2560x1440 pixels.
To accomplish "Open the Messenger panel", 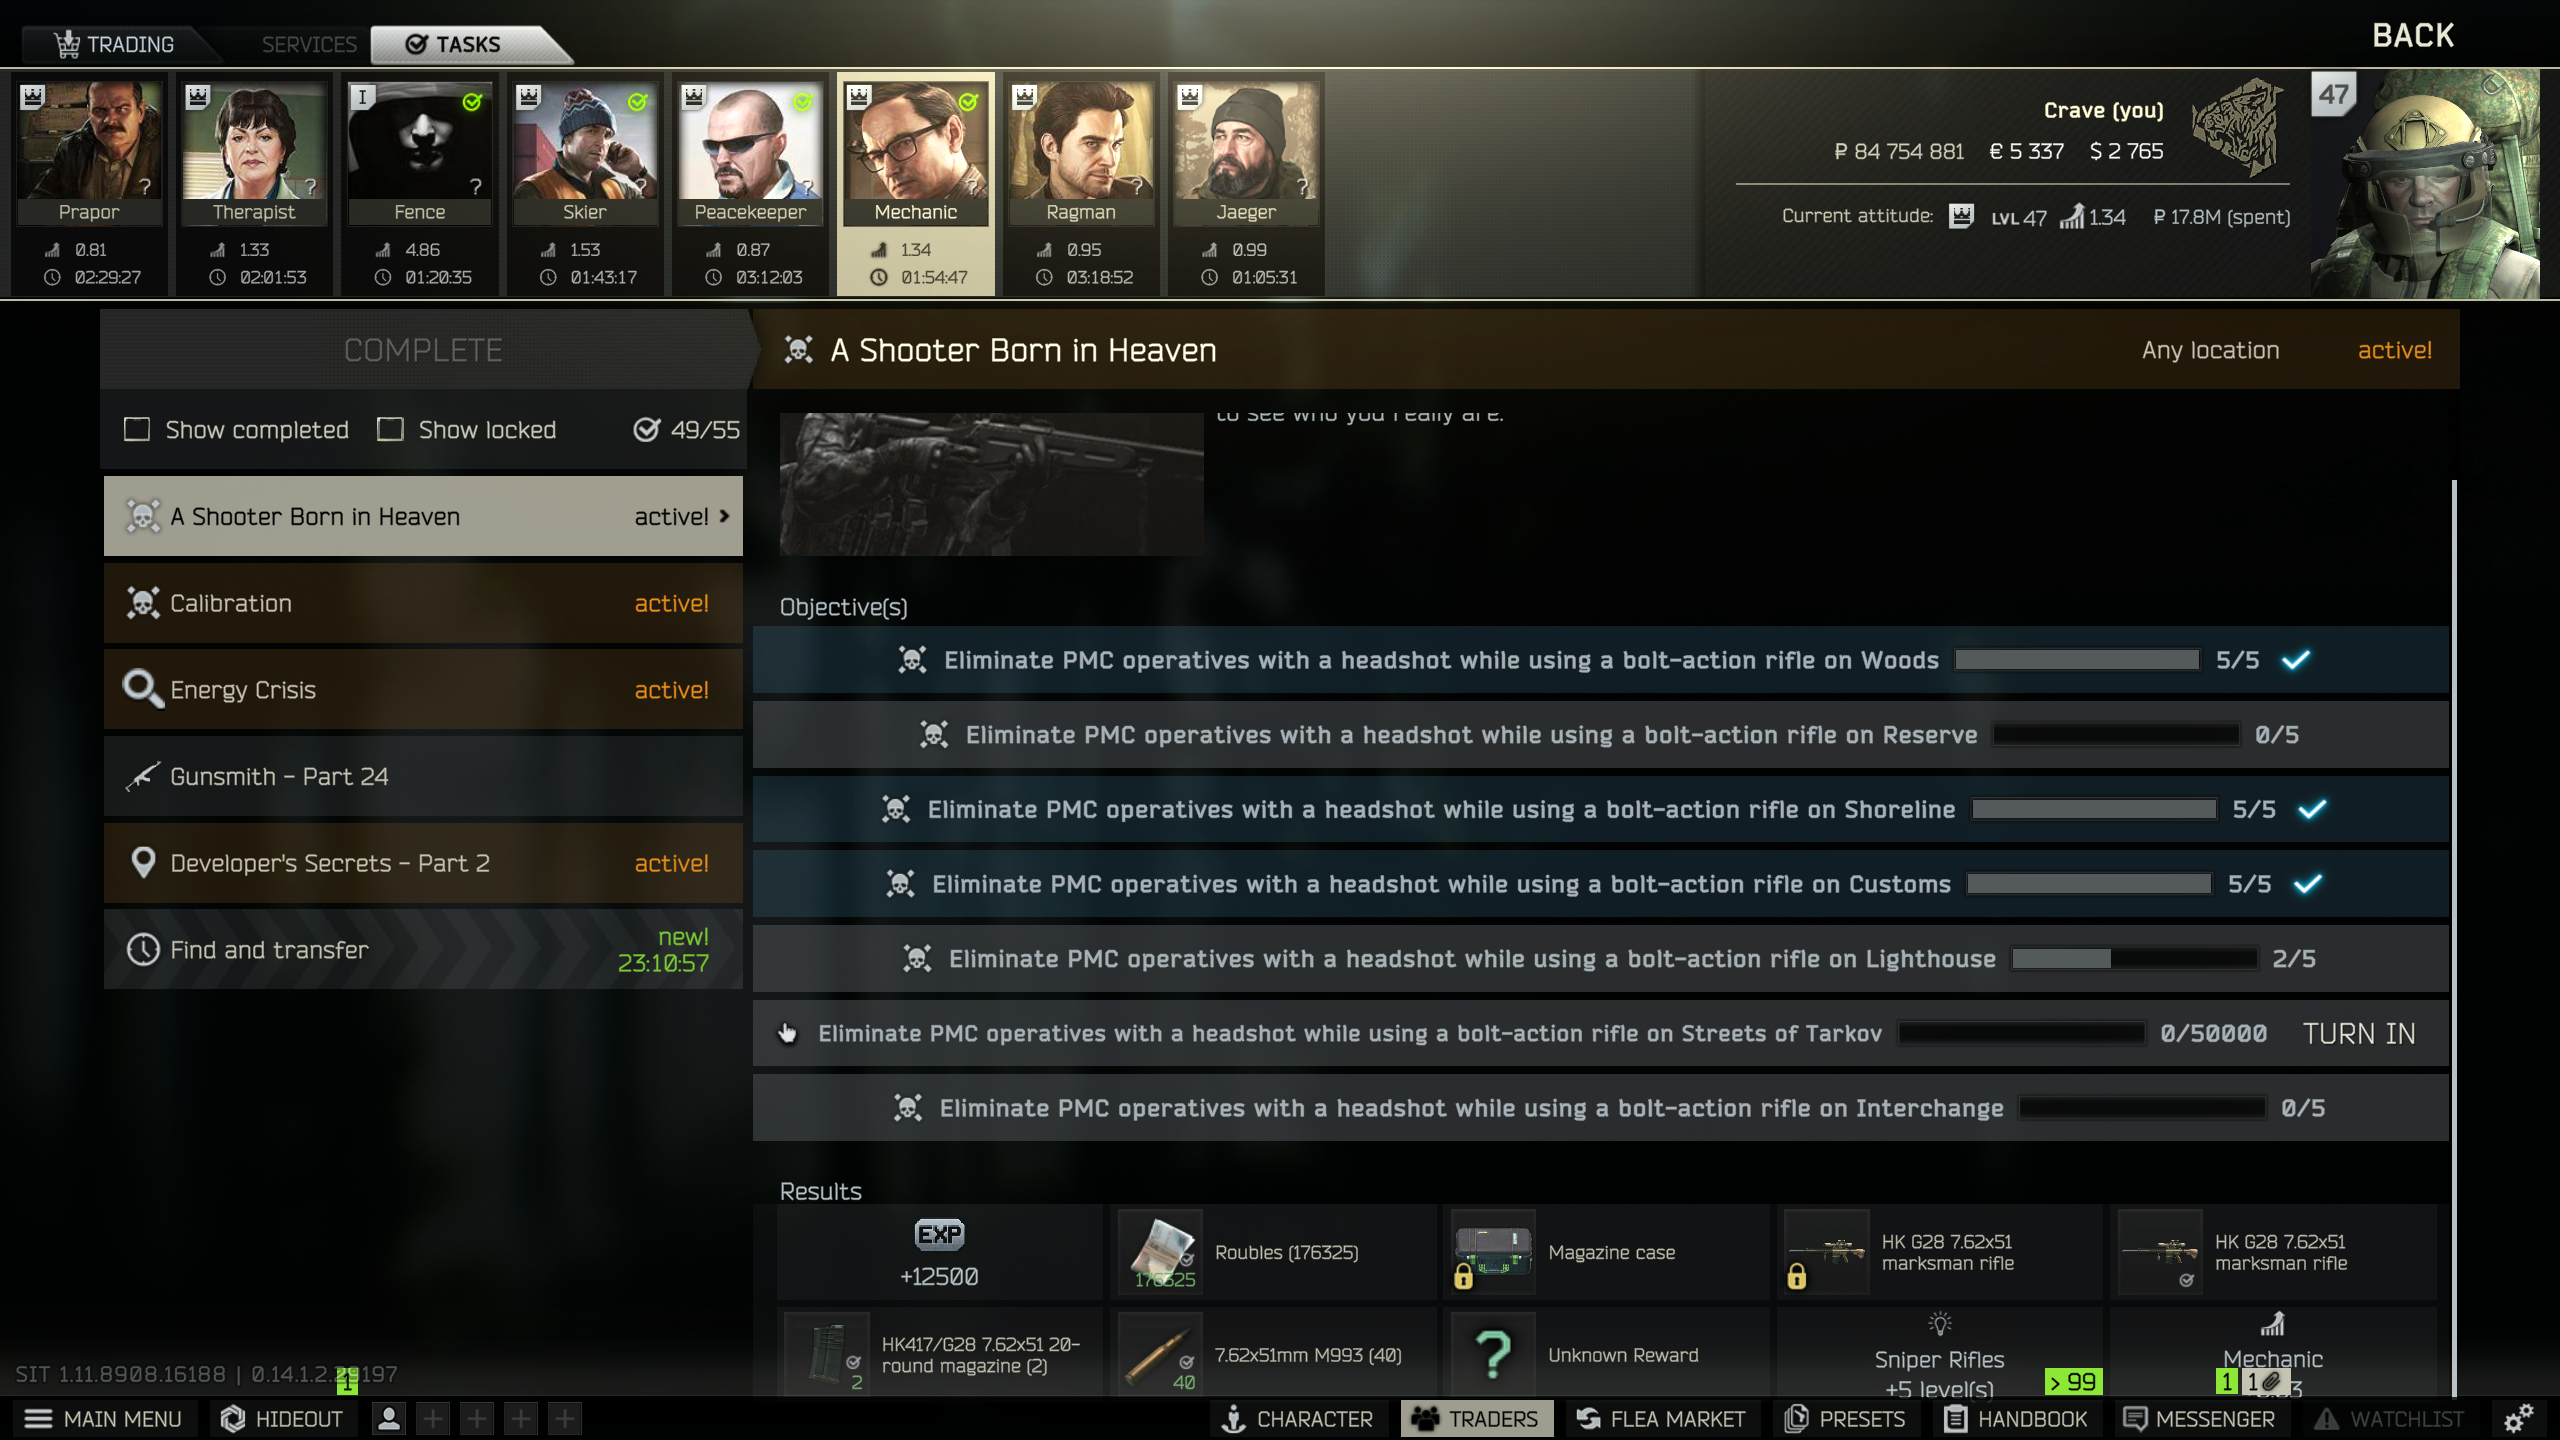I will click(2199, 1418).
